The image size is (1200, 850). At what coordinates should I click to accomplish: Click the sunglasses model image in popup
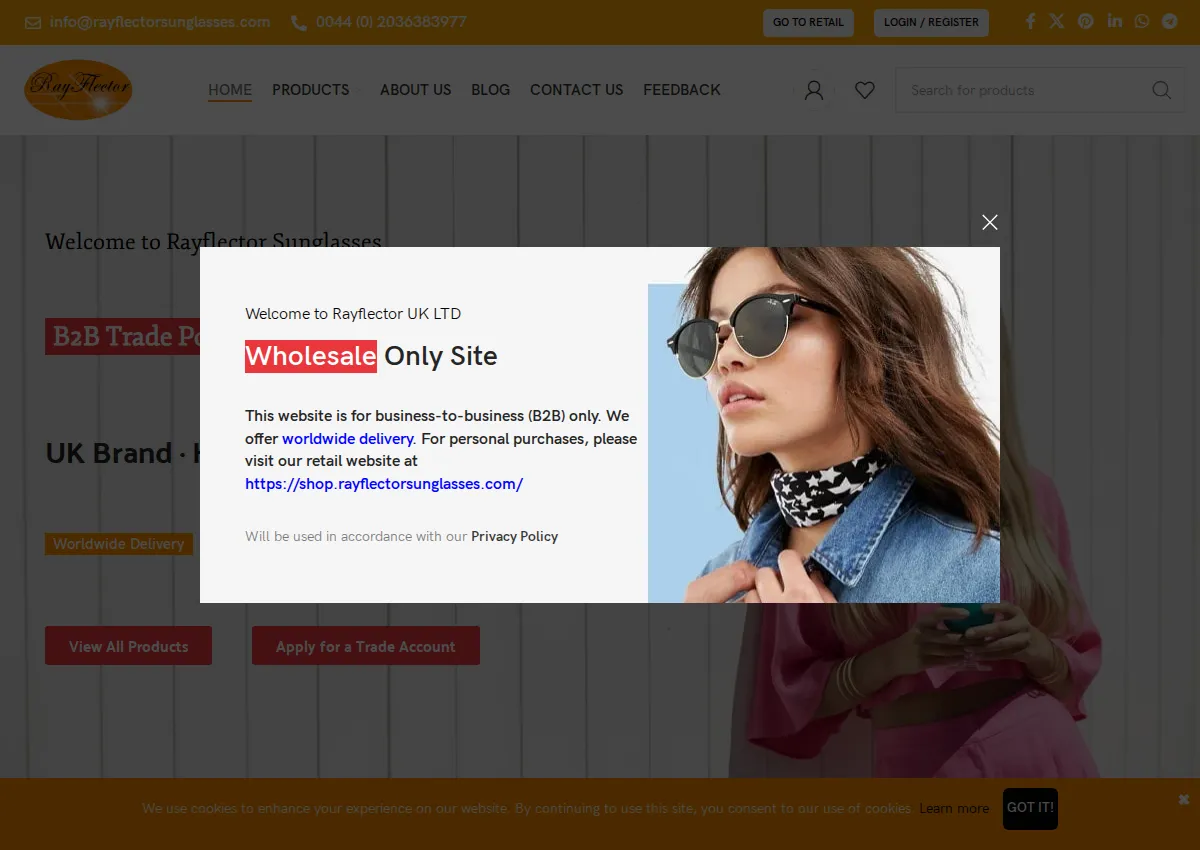[x=824, y=425]
